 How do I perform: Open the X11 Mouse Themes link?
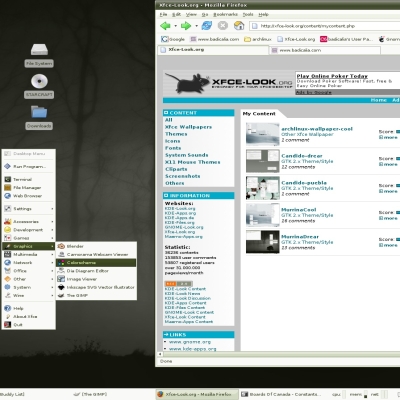pyautogui.click(x=193, y=162)
